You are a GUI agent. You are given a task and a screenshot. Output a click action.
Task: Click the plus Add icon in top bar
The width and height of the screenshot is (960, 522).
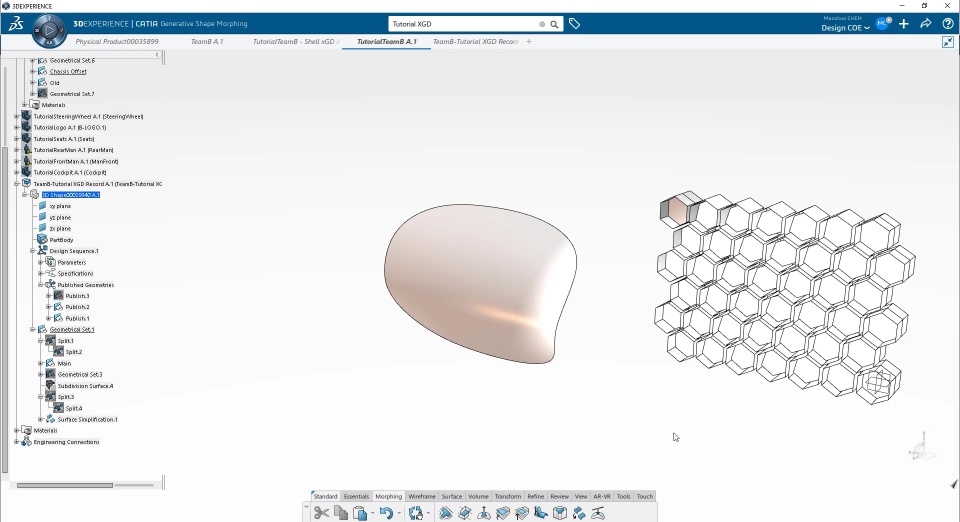(x=904, y=24)
